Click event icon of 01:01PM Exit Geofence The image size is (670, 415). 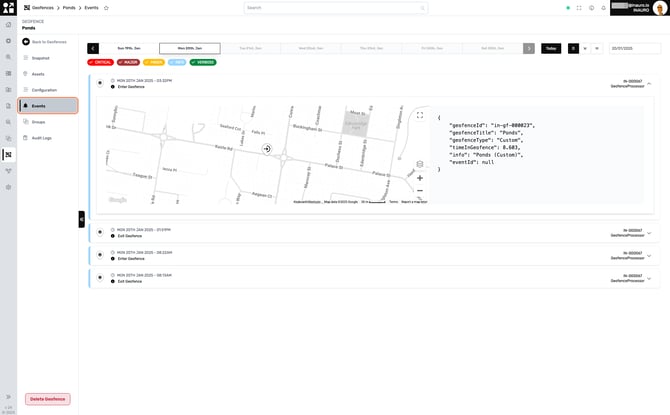(x=100, y=232)
